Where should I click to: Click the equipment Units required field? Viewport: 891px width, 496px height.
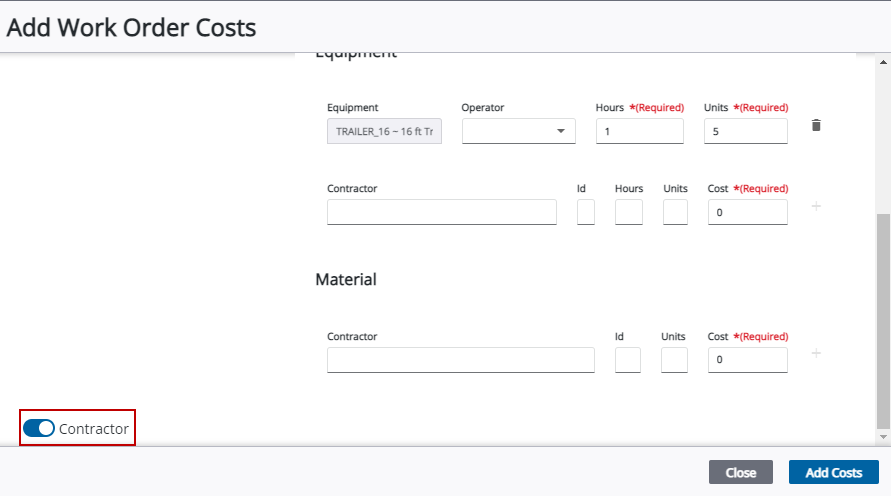[745, 131]
